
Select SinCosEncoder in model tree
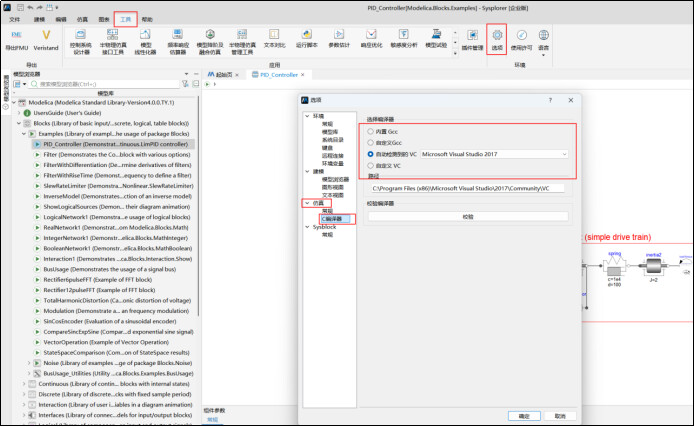tap(109, 321)
